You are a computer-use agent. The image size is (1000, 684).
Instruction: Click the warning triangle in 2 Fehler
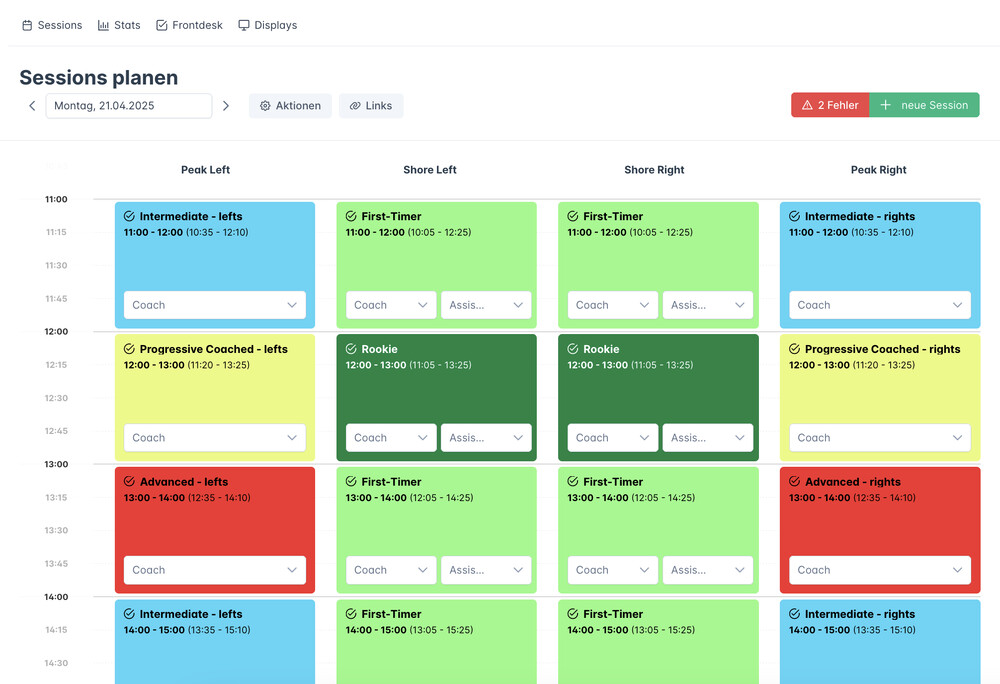(808, 105)
